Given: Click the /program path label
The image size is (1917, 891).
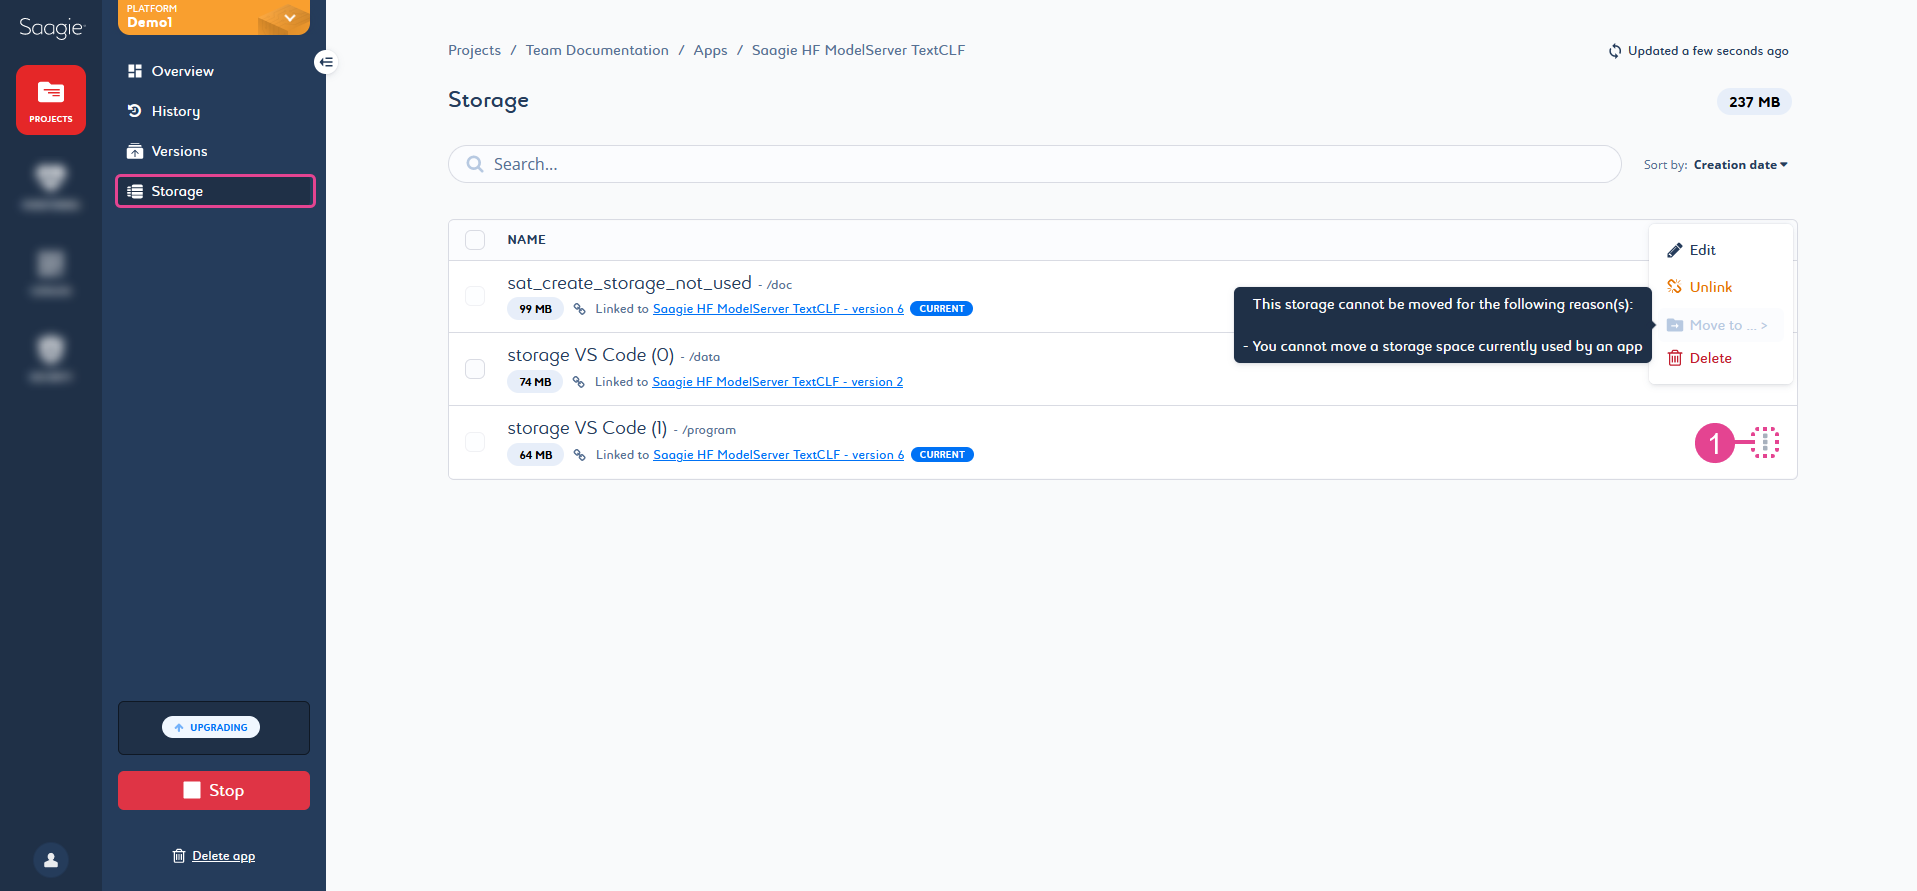Looking at the screenshot, I should tap(709, 430).
